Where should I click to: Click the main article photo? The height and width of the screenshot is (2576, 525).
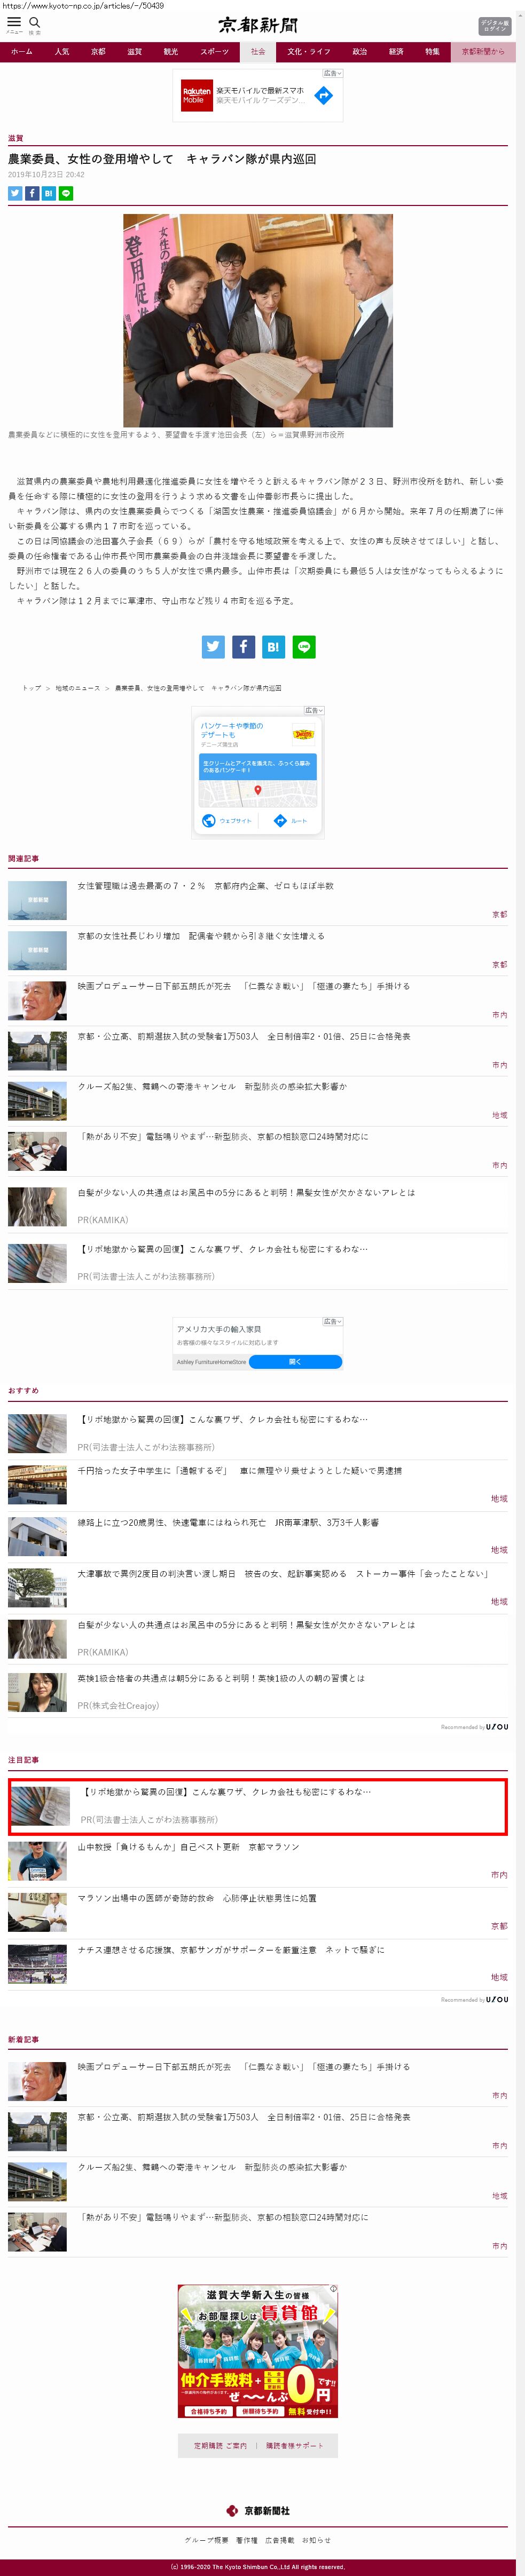pos(258,320)
